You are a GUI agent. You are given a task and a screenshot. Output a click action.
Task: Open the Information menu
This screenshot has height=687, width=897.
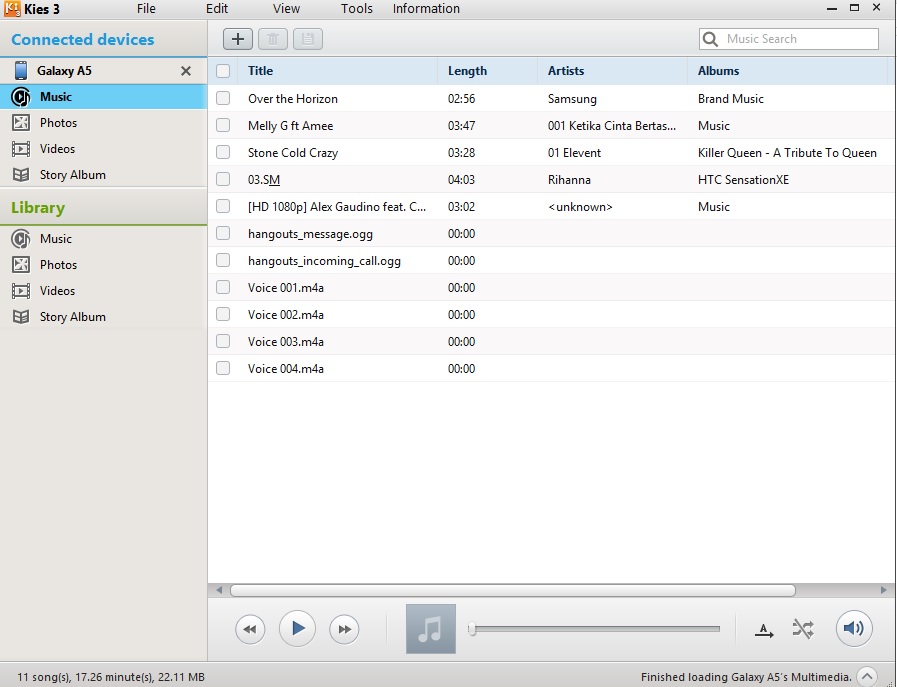coord(426,9)
